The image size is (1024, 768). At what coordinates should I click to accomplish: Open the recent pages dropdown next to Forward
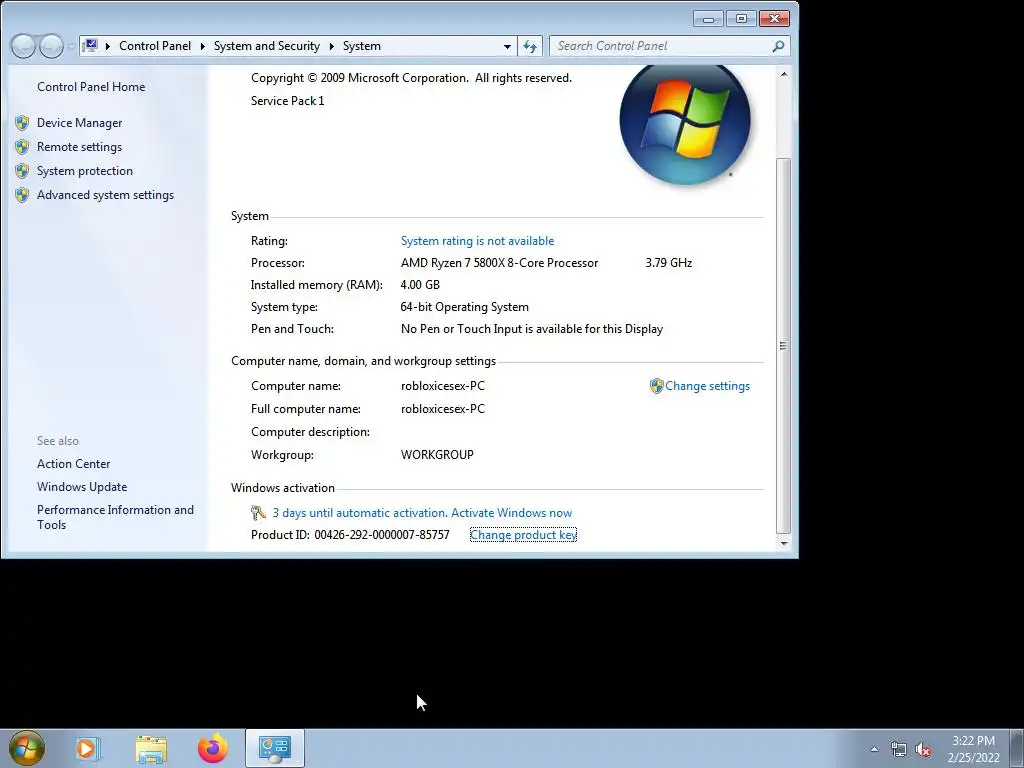click(x=71, y=46)
